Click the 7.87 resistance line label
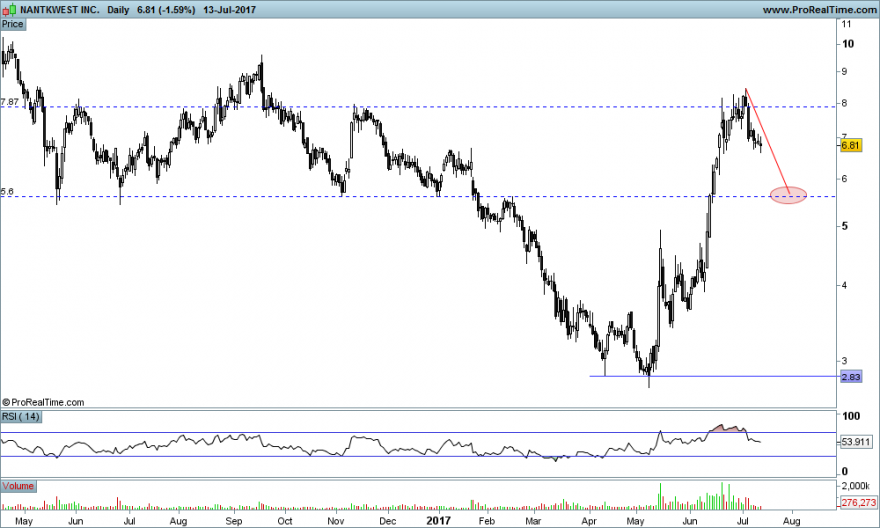Image resolution: width=880 pixels, height=528 pixels. (10, 102)
